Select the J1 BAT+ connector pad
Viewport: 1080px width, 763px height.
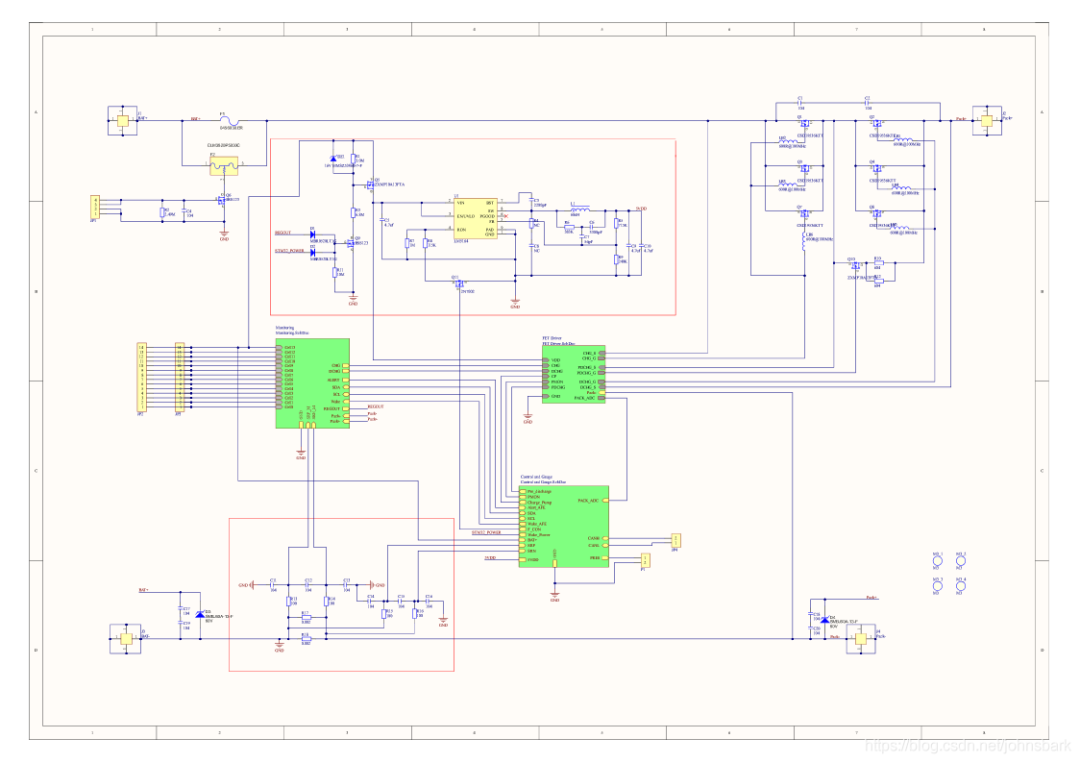[123, 121]
